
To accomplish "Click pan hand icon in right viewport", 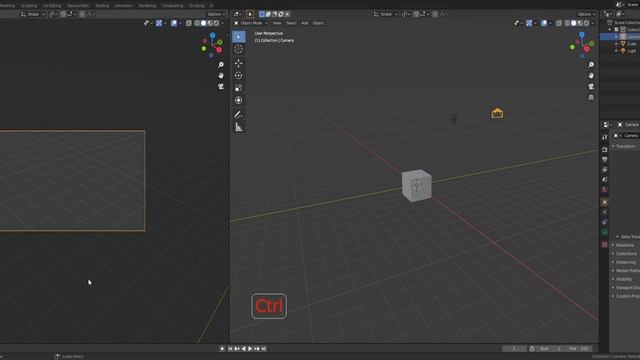I will (x=591, y=76).
